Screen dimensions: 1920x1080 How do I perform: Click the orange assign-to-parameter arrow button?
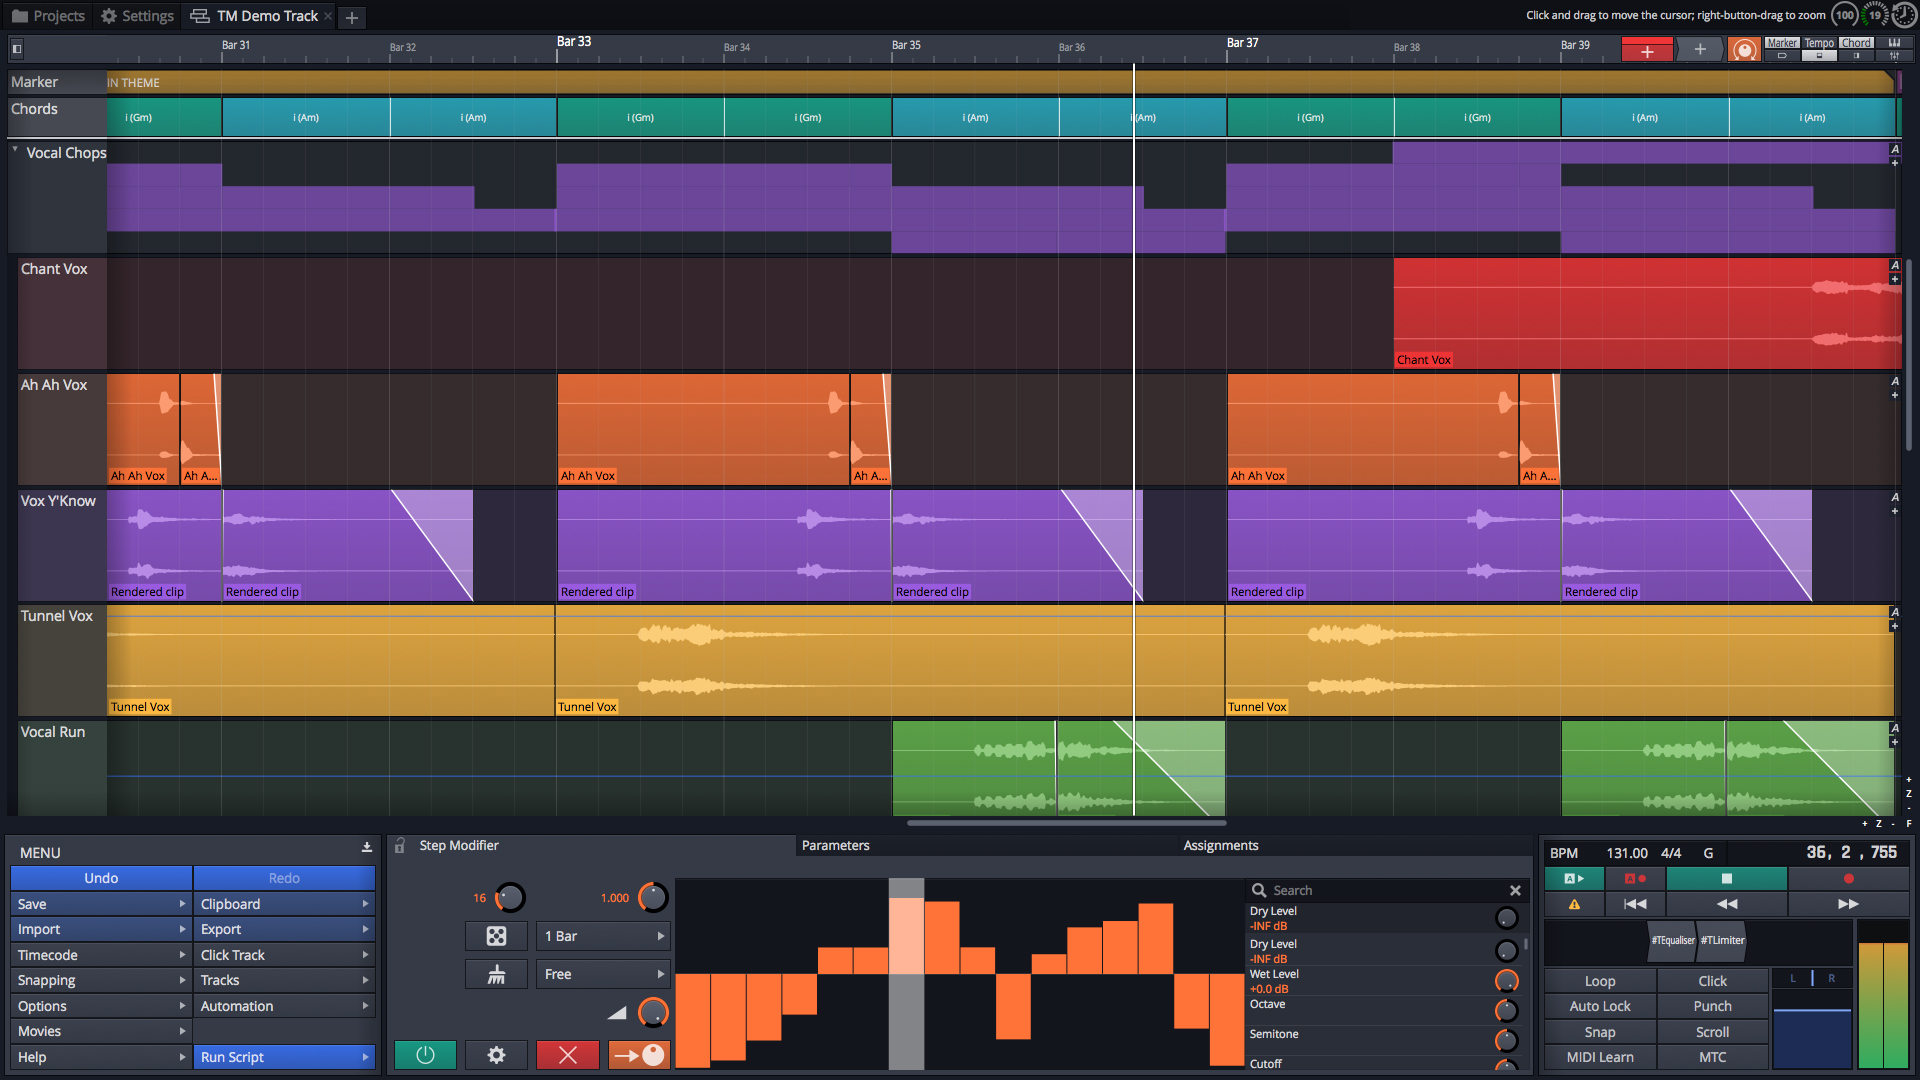639,1055
